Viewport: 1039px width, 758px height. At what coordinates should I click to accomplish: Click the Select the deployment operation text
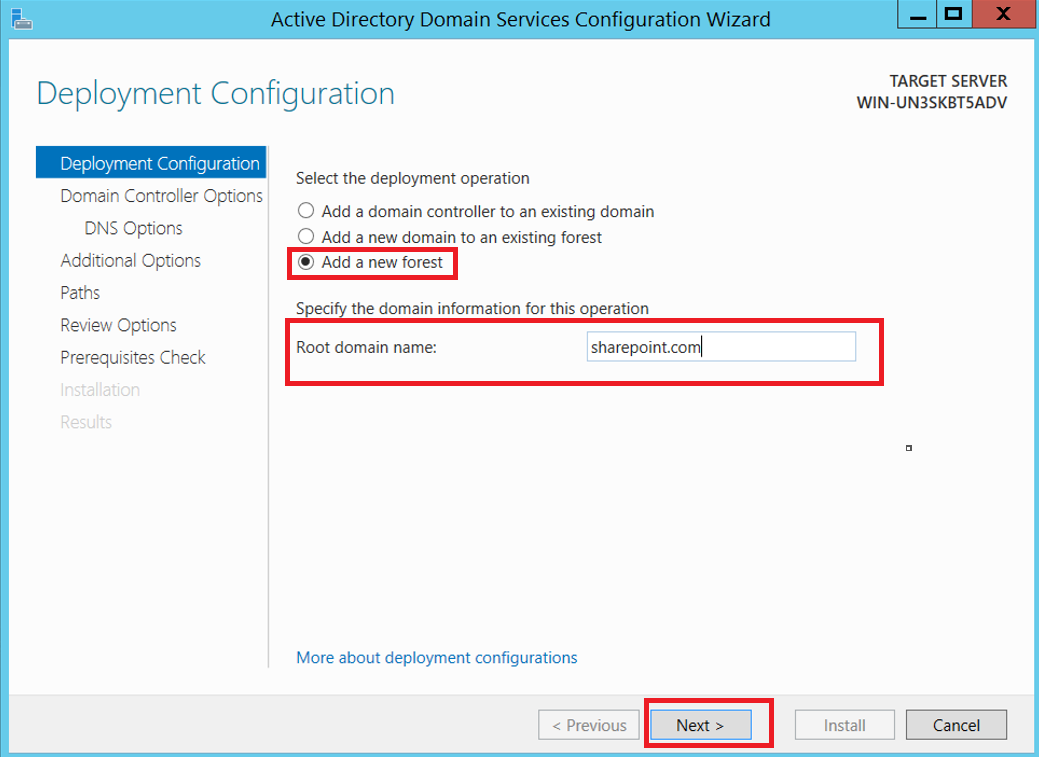(413, 178)
